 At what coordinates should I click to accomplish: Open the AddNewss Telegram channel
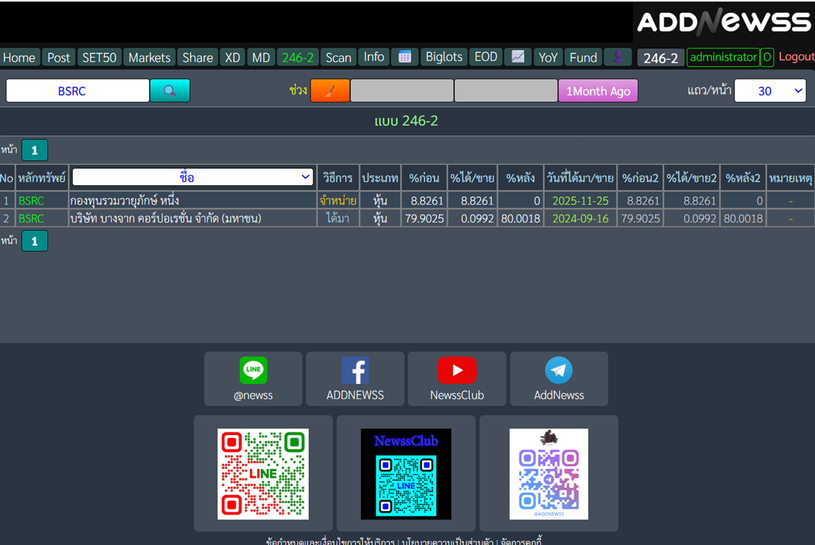tap(559, 379)
